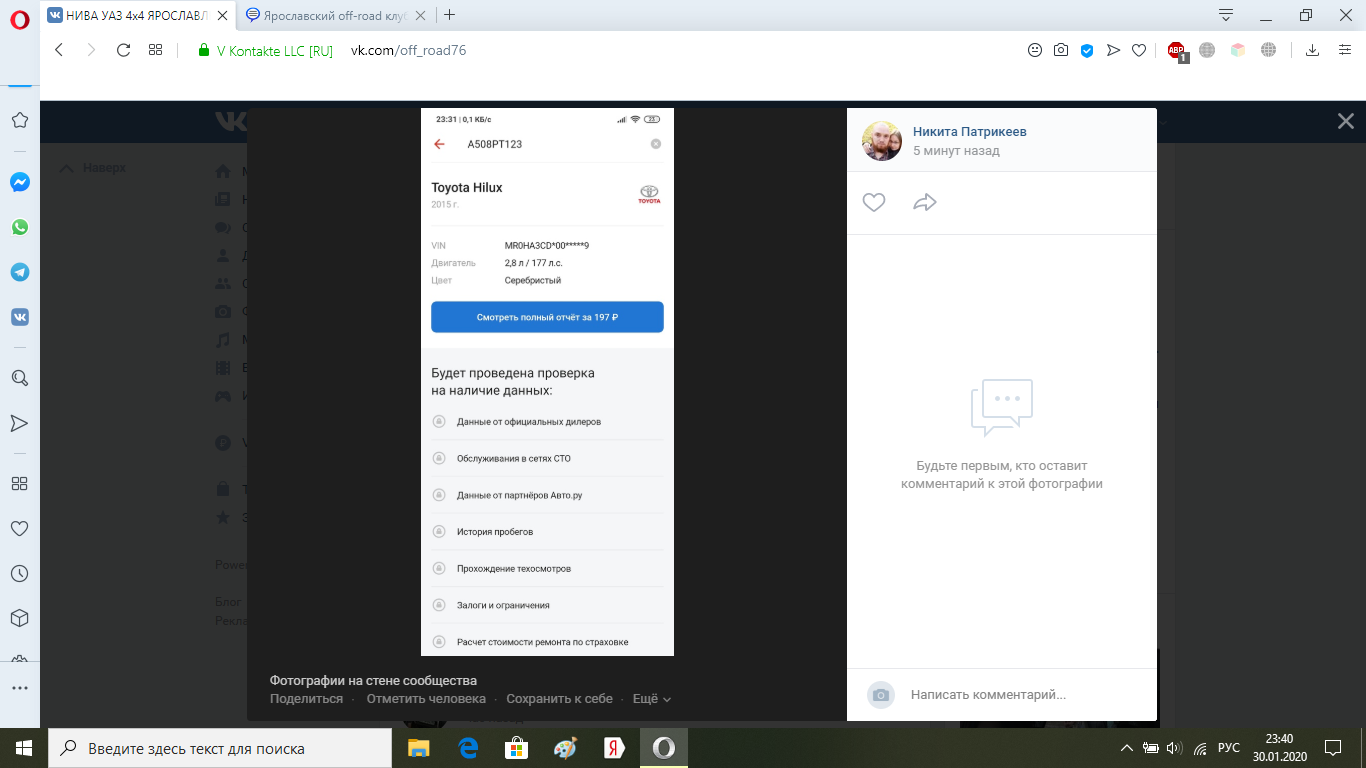Click the phone screenshot photo
This screenshot has width=1366, height=768.
pos(547,382)
